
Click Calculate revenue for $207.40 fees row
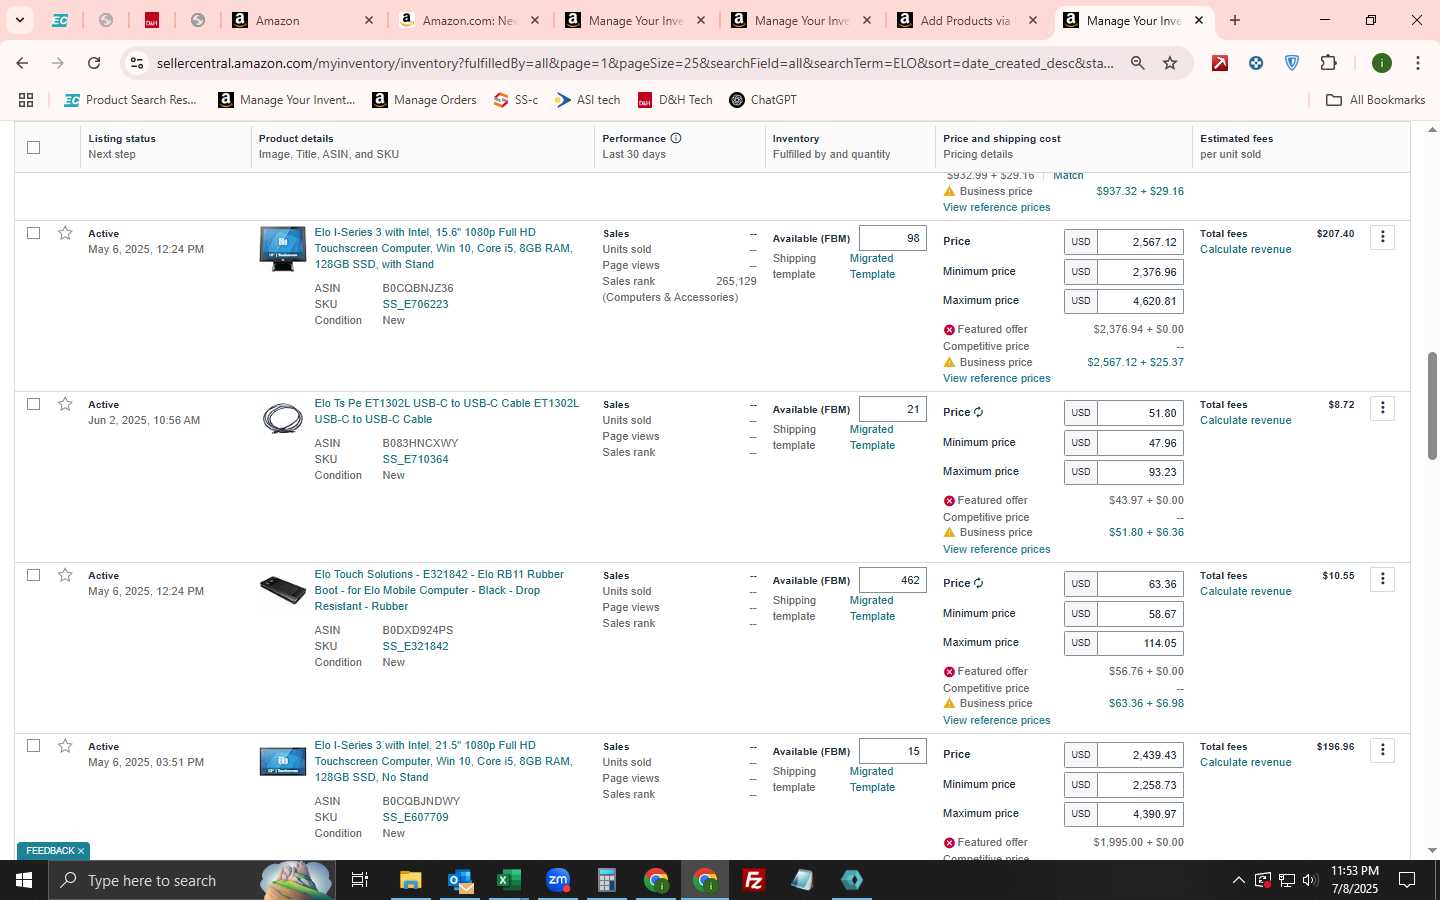tap(1245, 249)
